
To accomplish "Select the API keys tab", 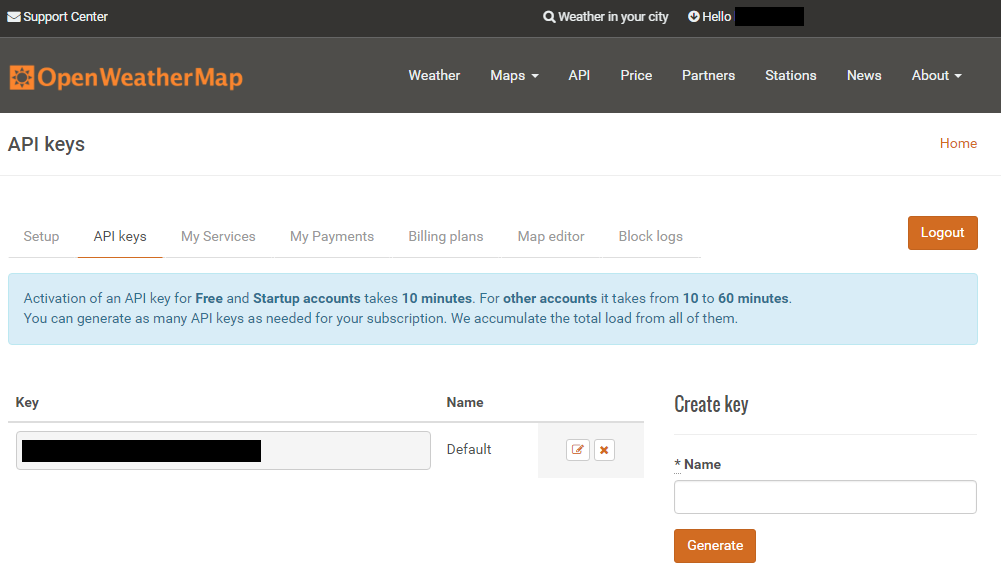I will (x=120, y=236).
